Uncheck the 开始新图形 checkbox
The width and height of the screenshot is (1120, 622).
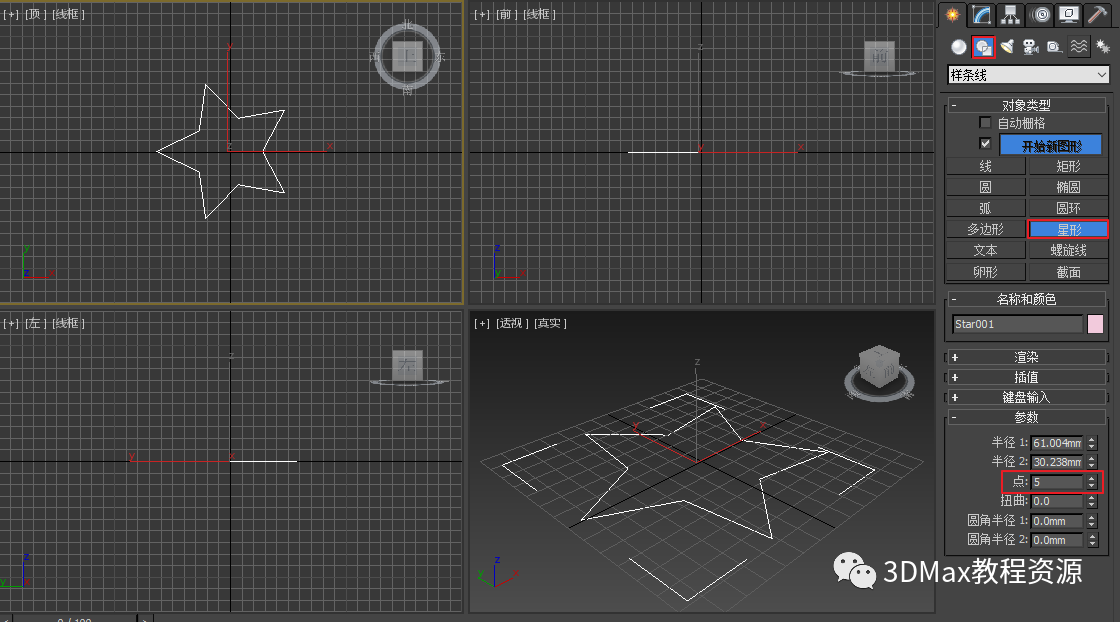click(x=985, y=144)
